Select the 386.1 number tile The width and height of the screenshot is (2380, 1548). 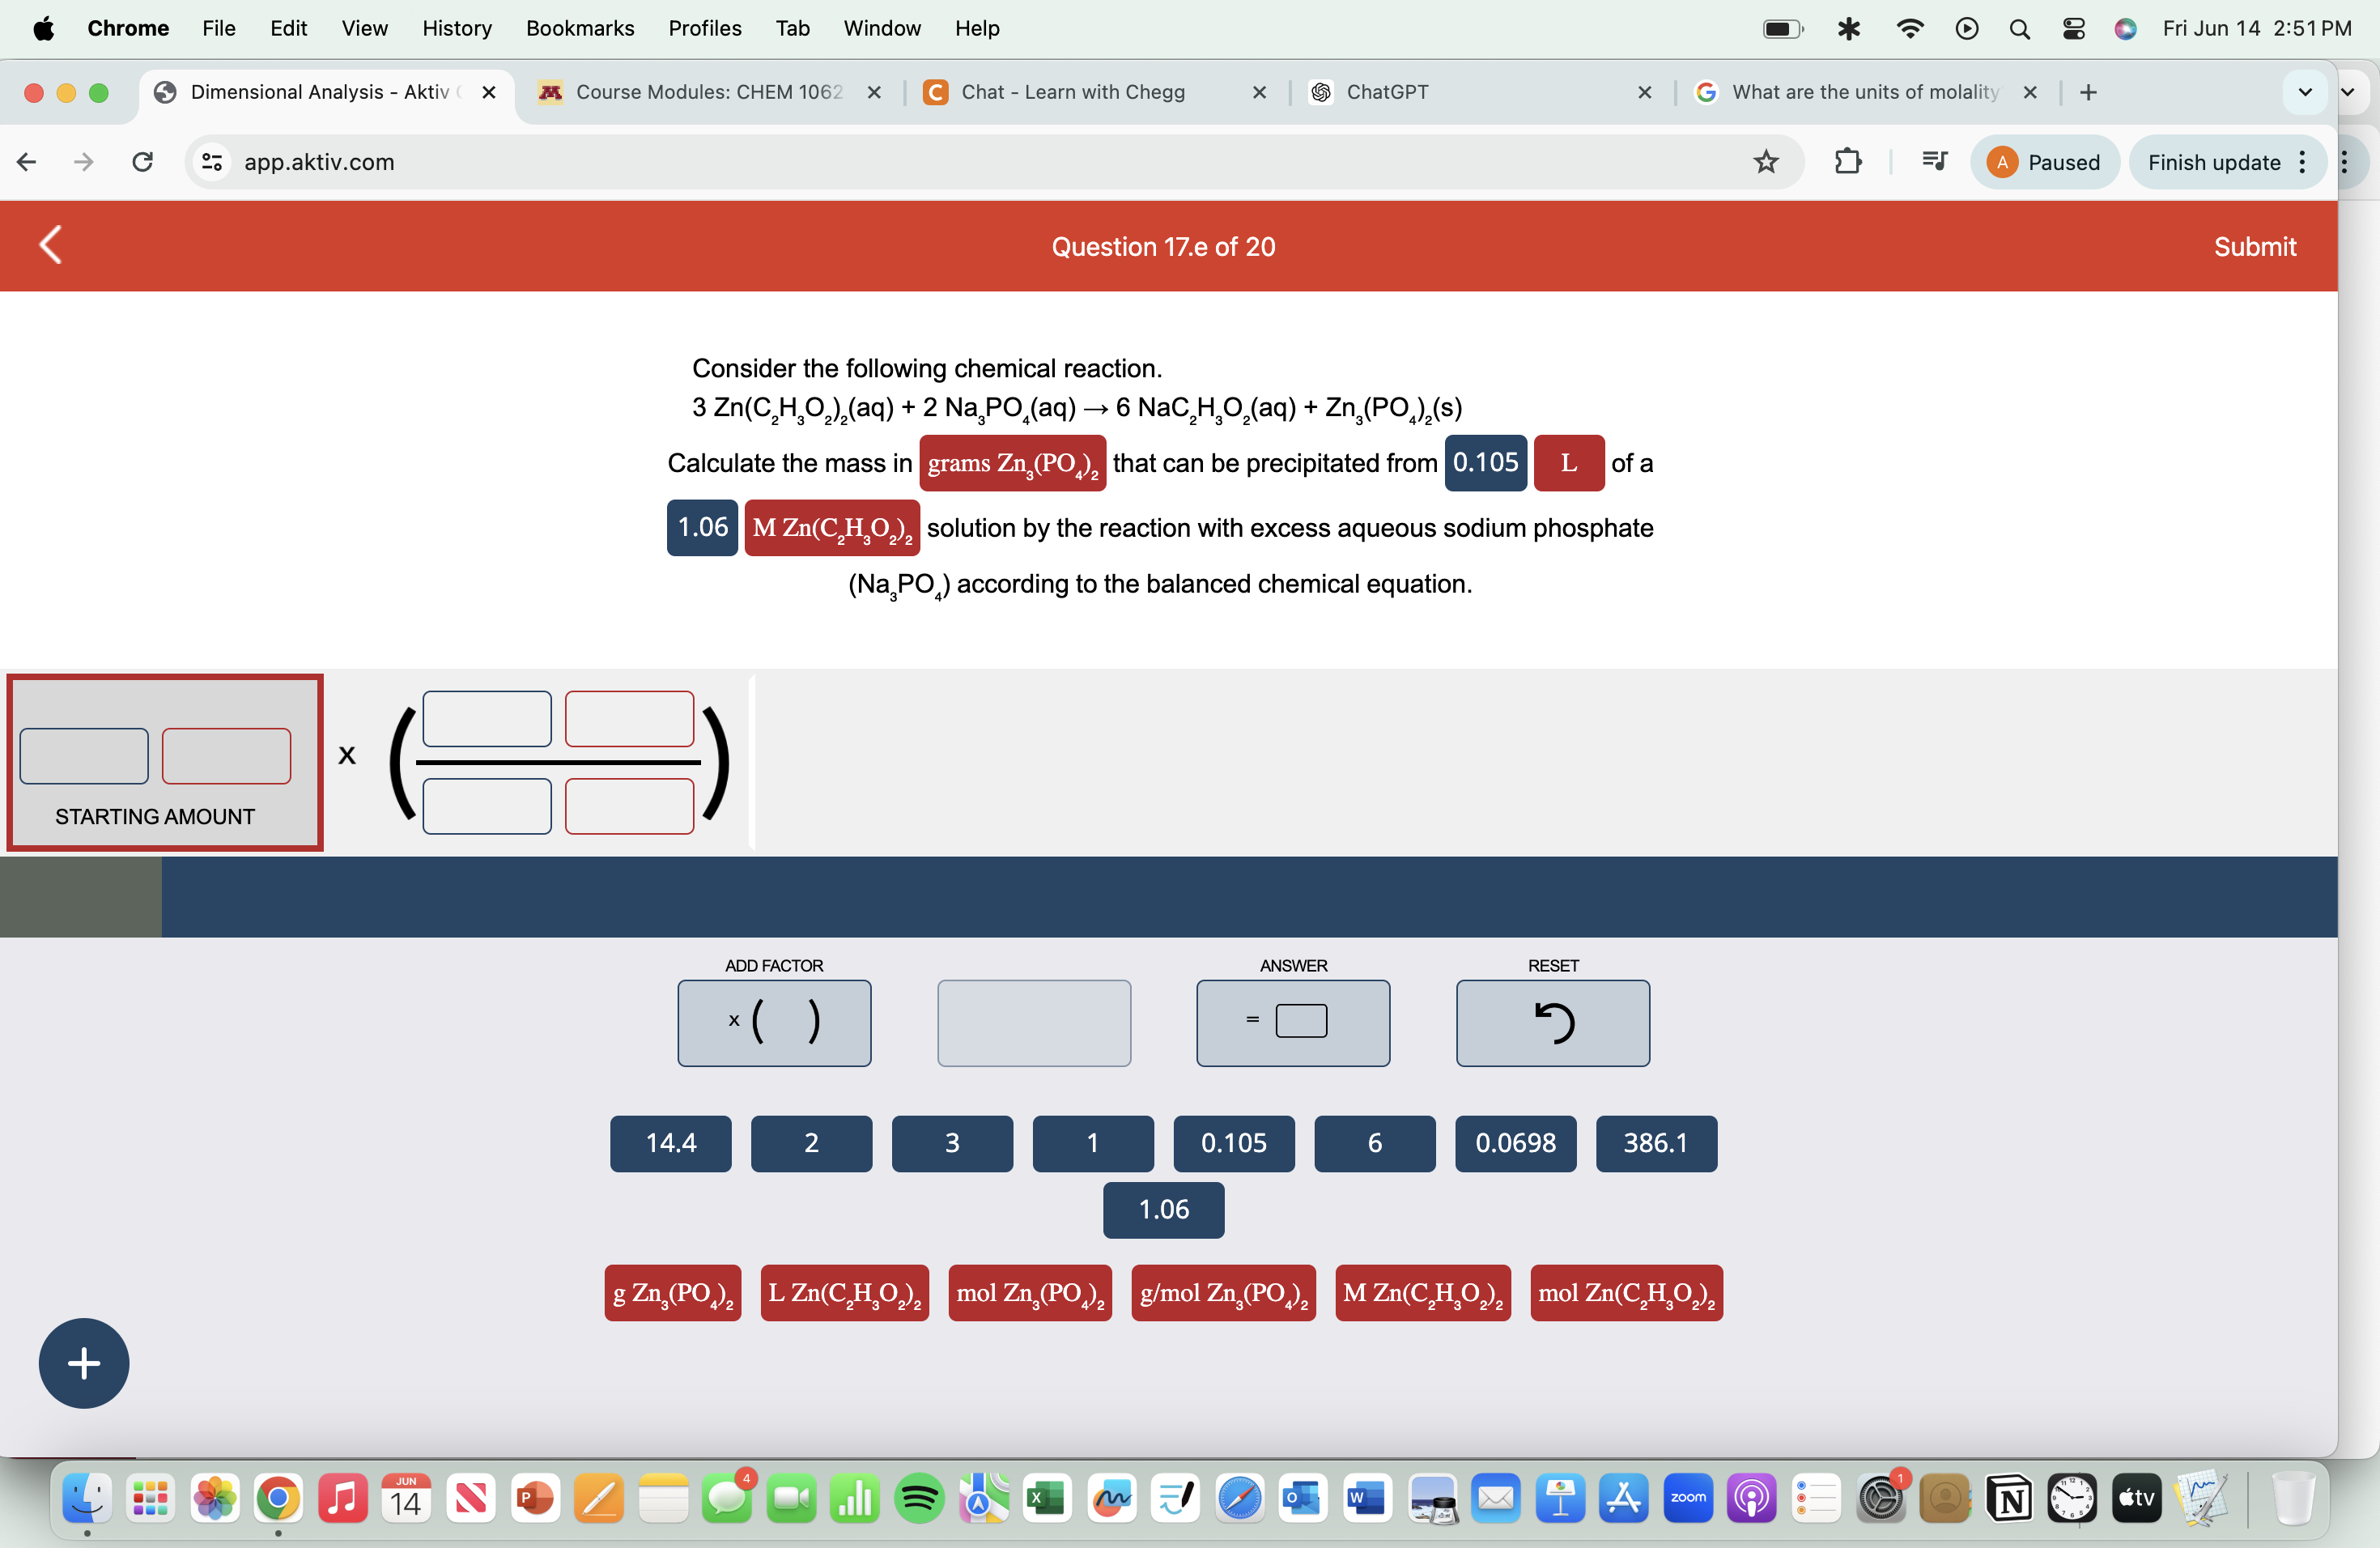(1656, 1143)
